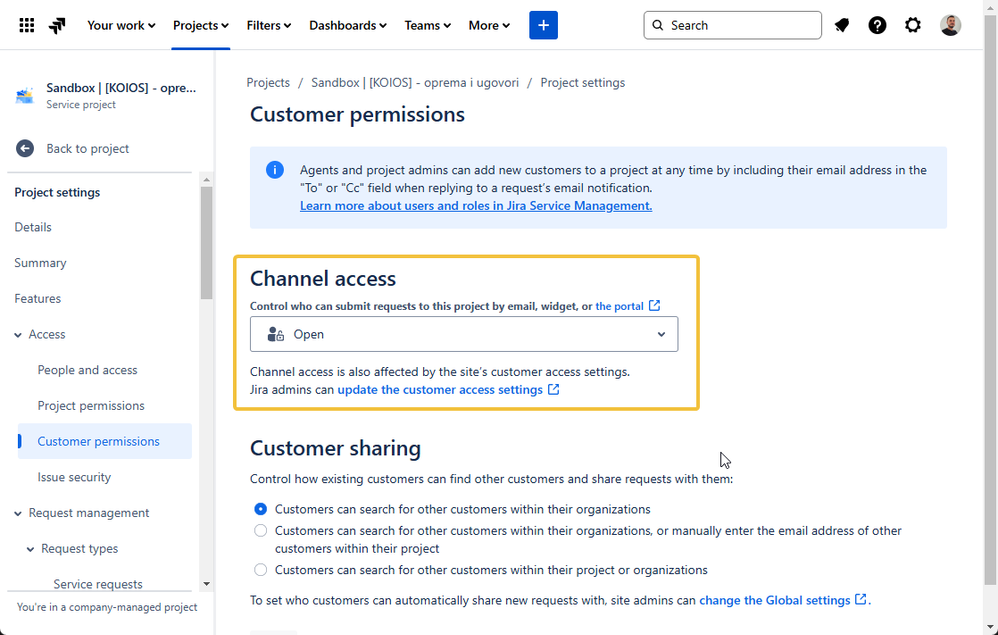This screenshot has height=635, width=998.
Task: Click Project settings breadcrumb link
Action: pyautogui.click(x=582, y=83)
